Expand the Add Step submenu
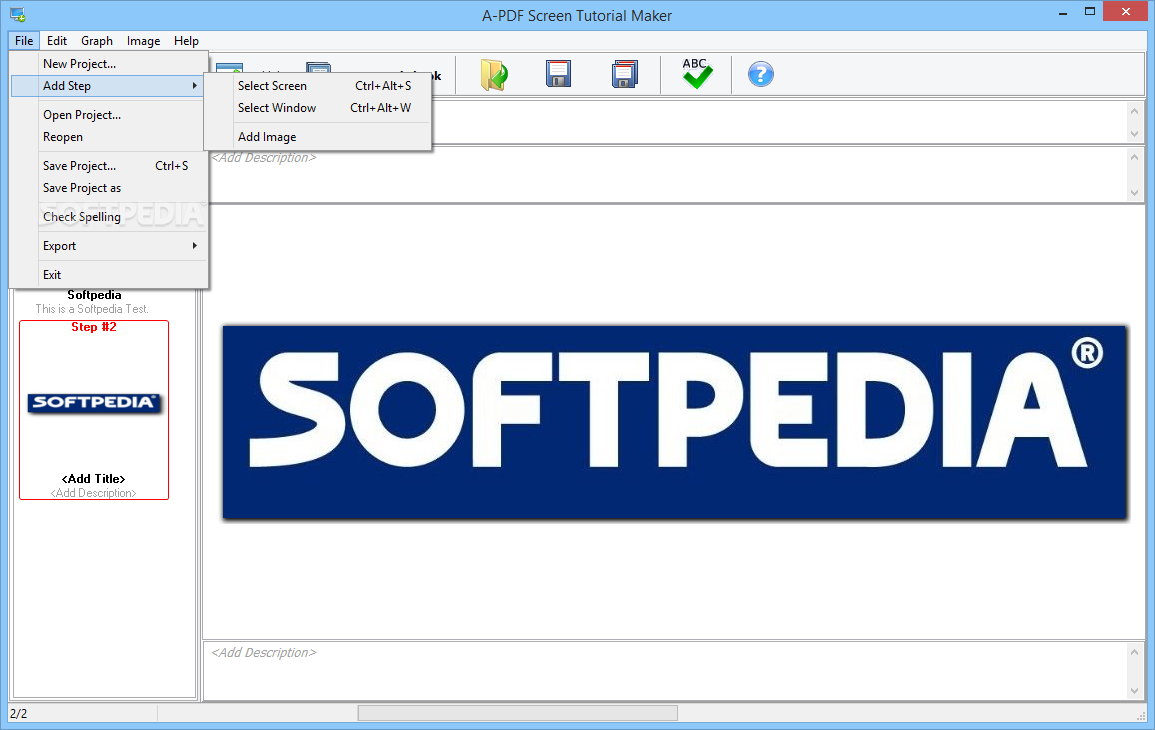This screenshot has width=1155, height=730. (108, 85)
